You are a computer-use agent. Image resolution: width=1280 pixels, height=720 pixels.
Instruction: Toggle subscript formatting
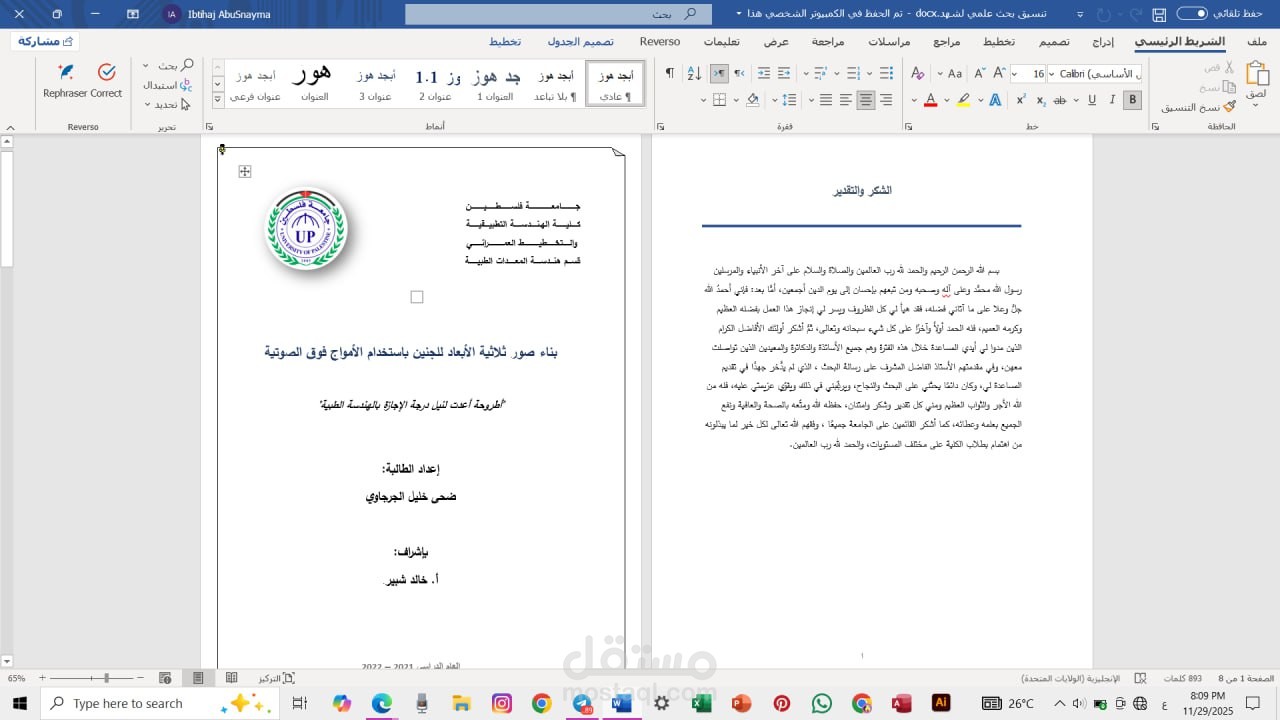pos(1040,100)
